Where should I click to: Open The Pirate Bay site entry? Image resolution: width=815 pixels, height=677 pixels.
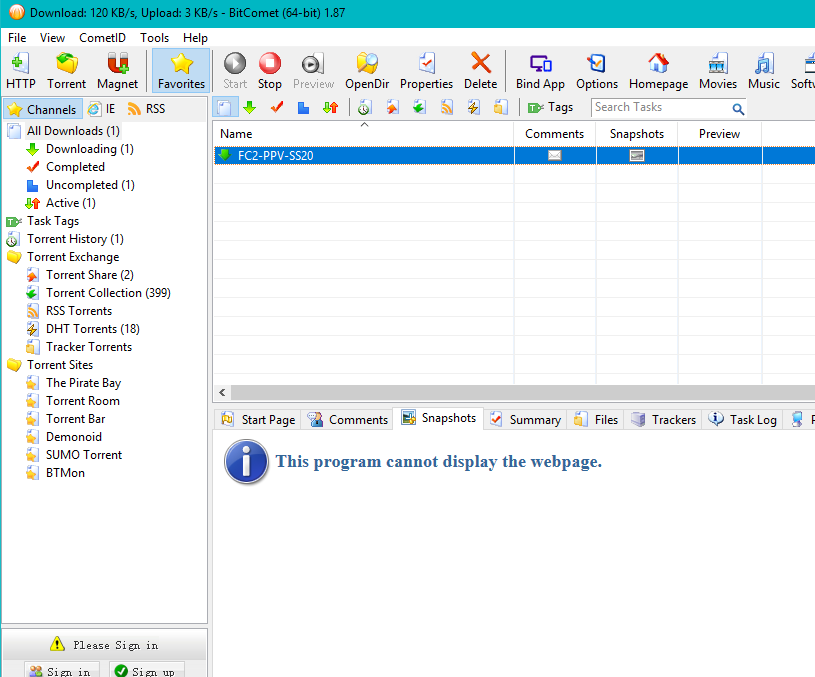click(x=84, y=383)
